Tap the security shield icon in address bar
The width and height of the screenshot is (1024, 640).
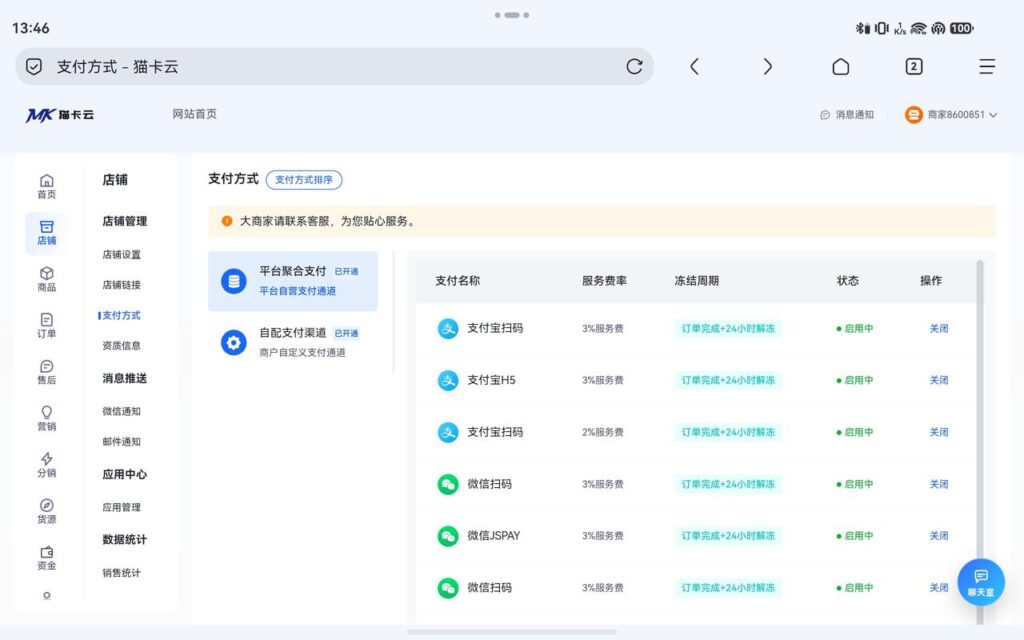pyautogui.click(x=34, y=67)
